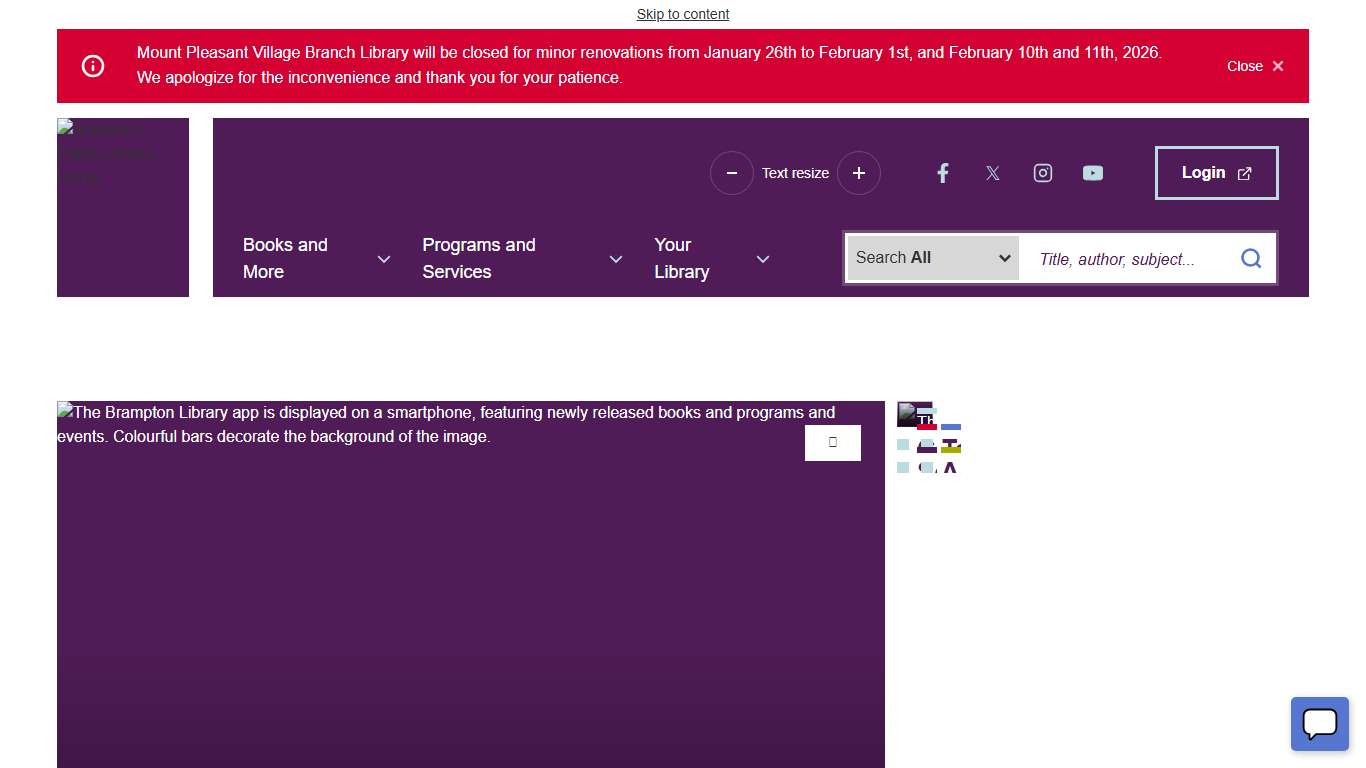
Task: Select the Your Library menu item
Action: click(681, 258)
